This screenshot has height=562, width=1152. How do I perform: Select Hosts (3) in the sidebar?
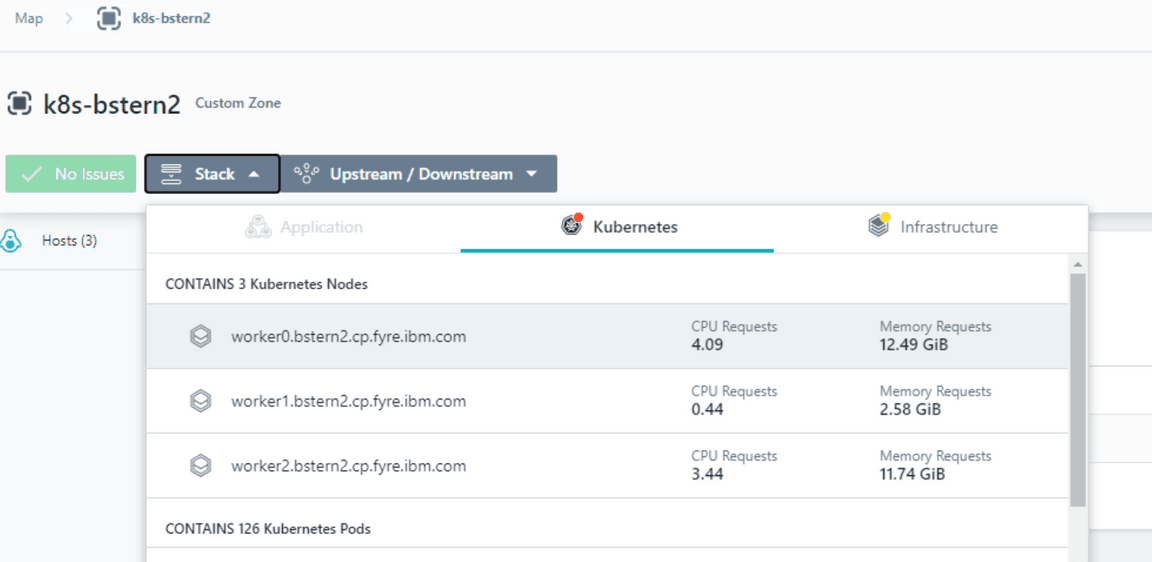click(69, 241)
